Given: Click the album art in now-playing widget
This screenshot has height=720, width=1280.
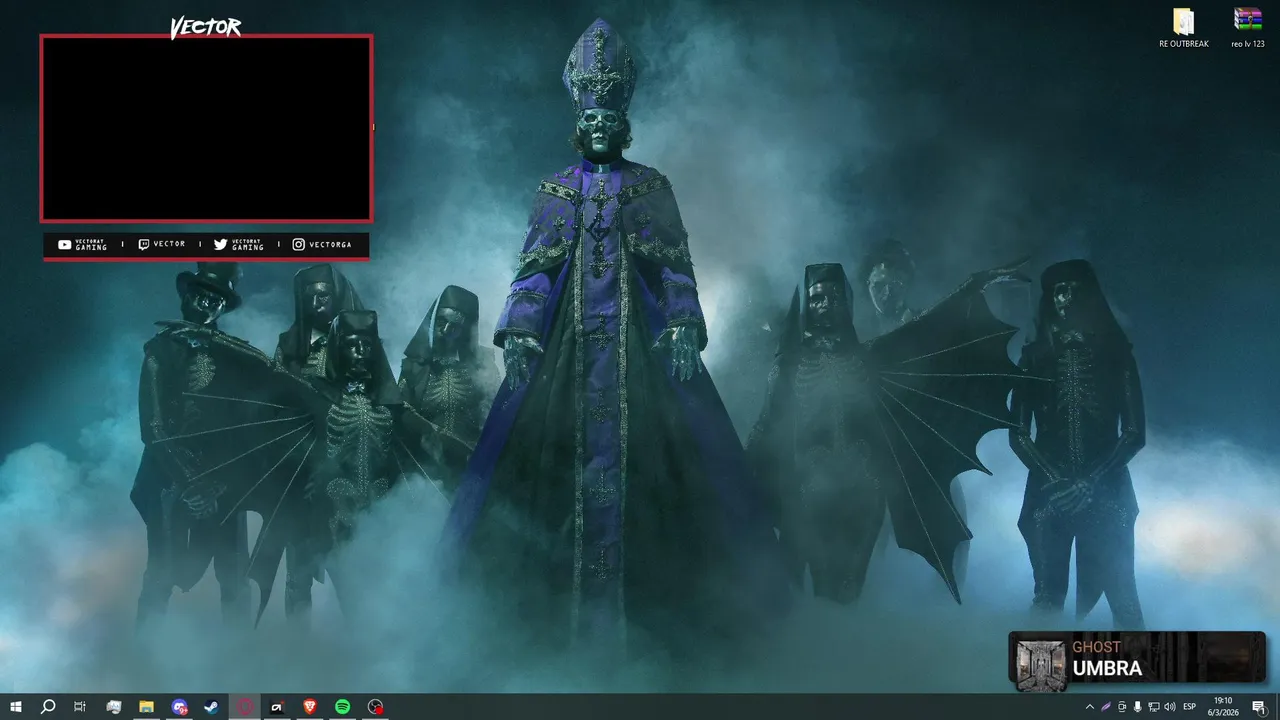Looking at the screenshot, I should [x=1041, y=664].
